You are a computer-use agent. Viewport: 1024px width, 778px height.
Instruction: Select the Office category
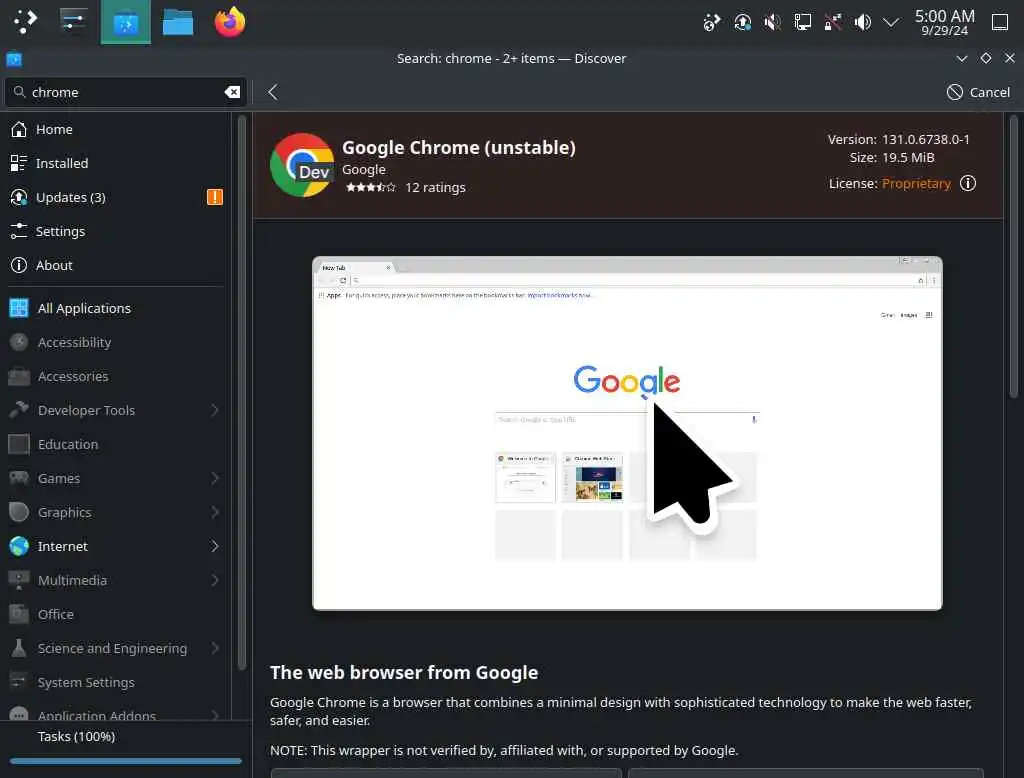116,614
